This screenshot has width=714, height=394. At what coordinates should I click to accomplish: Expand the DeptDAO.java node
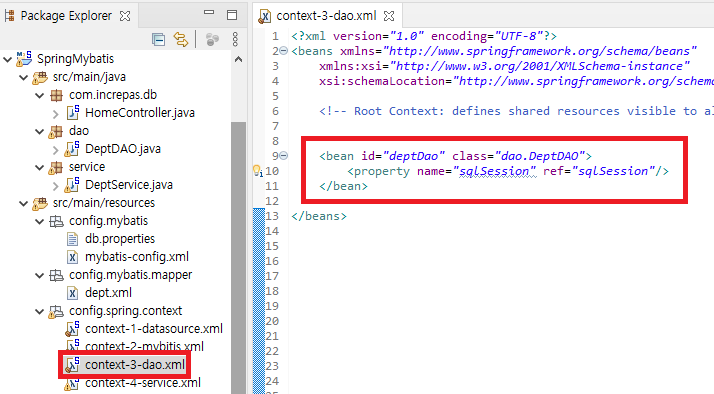point(56,149)
